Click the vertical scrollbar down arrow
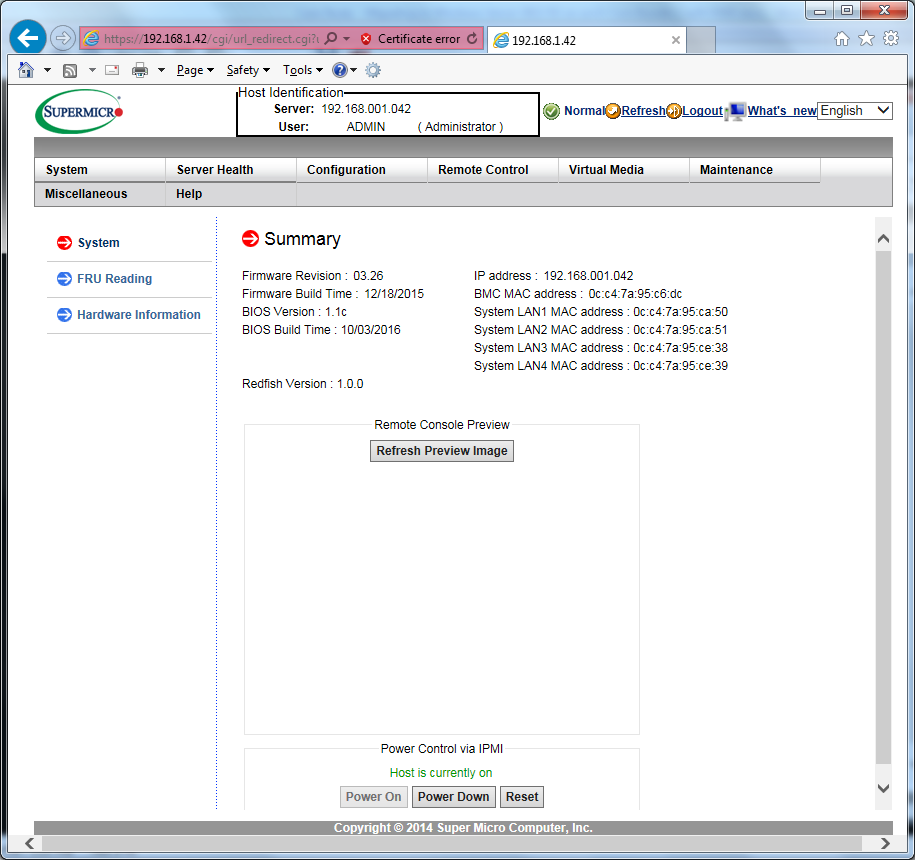The width and height of the screenshot is (915, 860). 883,788
